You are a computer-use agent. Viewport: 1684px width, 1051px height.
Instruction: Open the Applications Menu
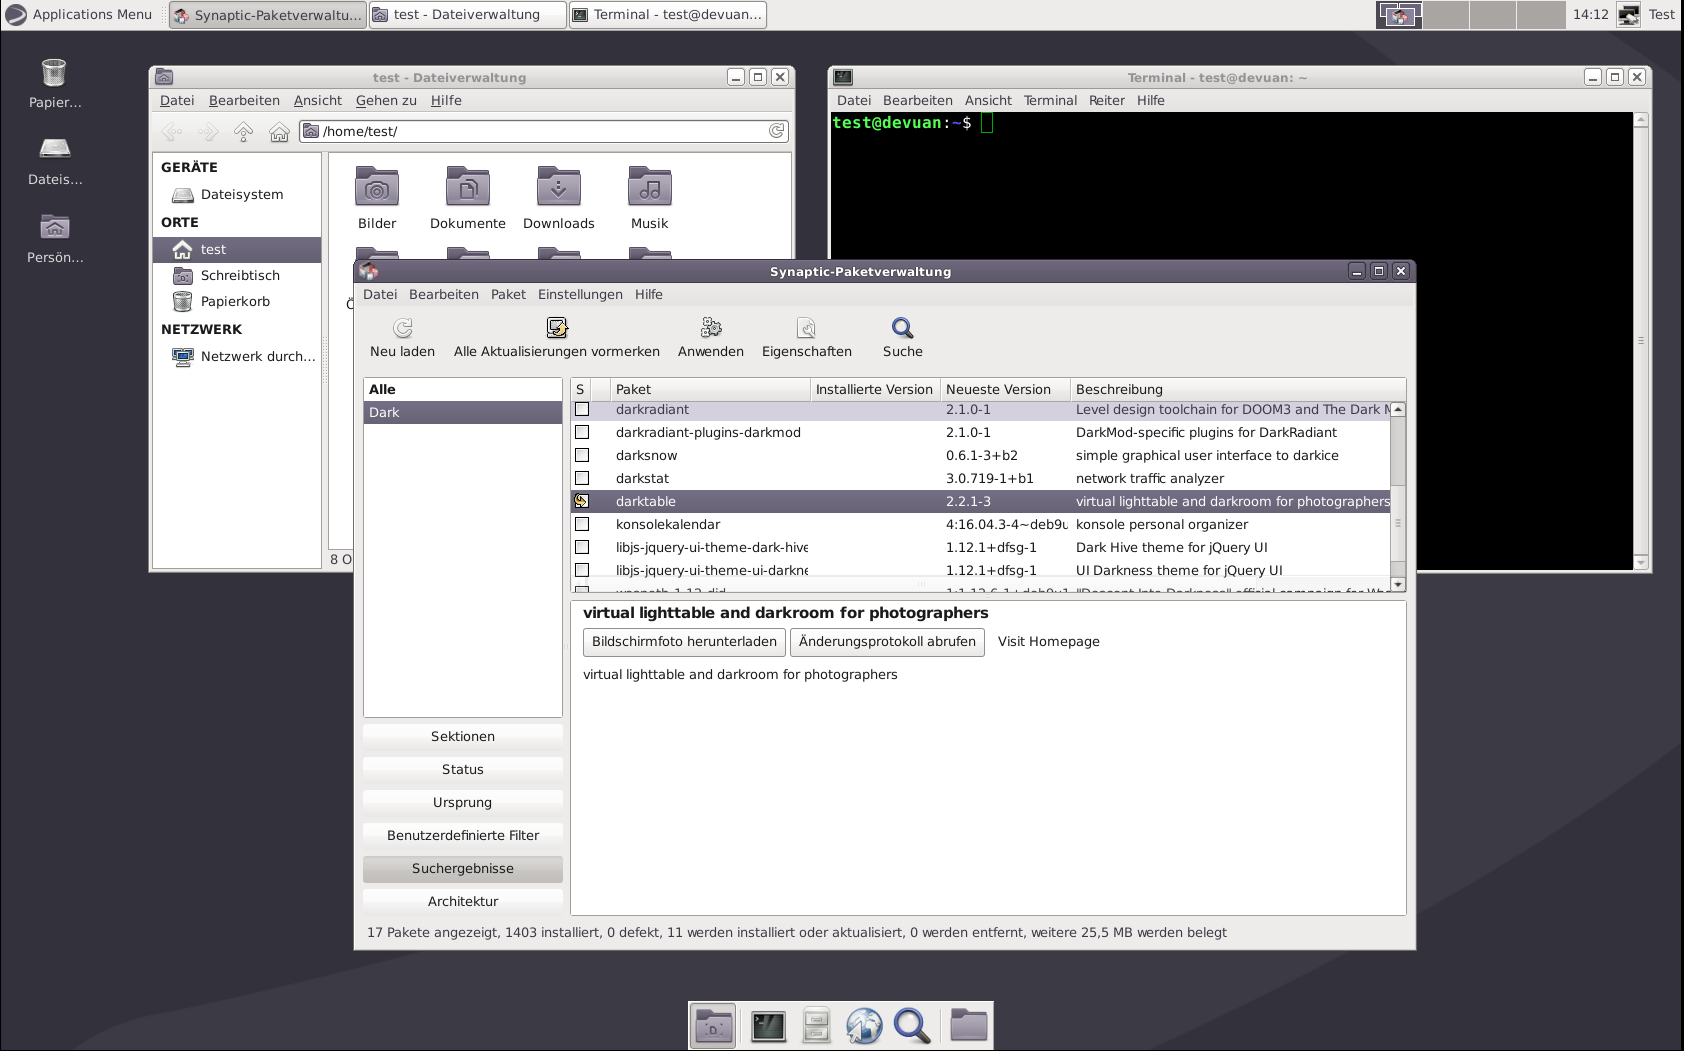(80, 14)
